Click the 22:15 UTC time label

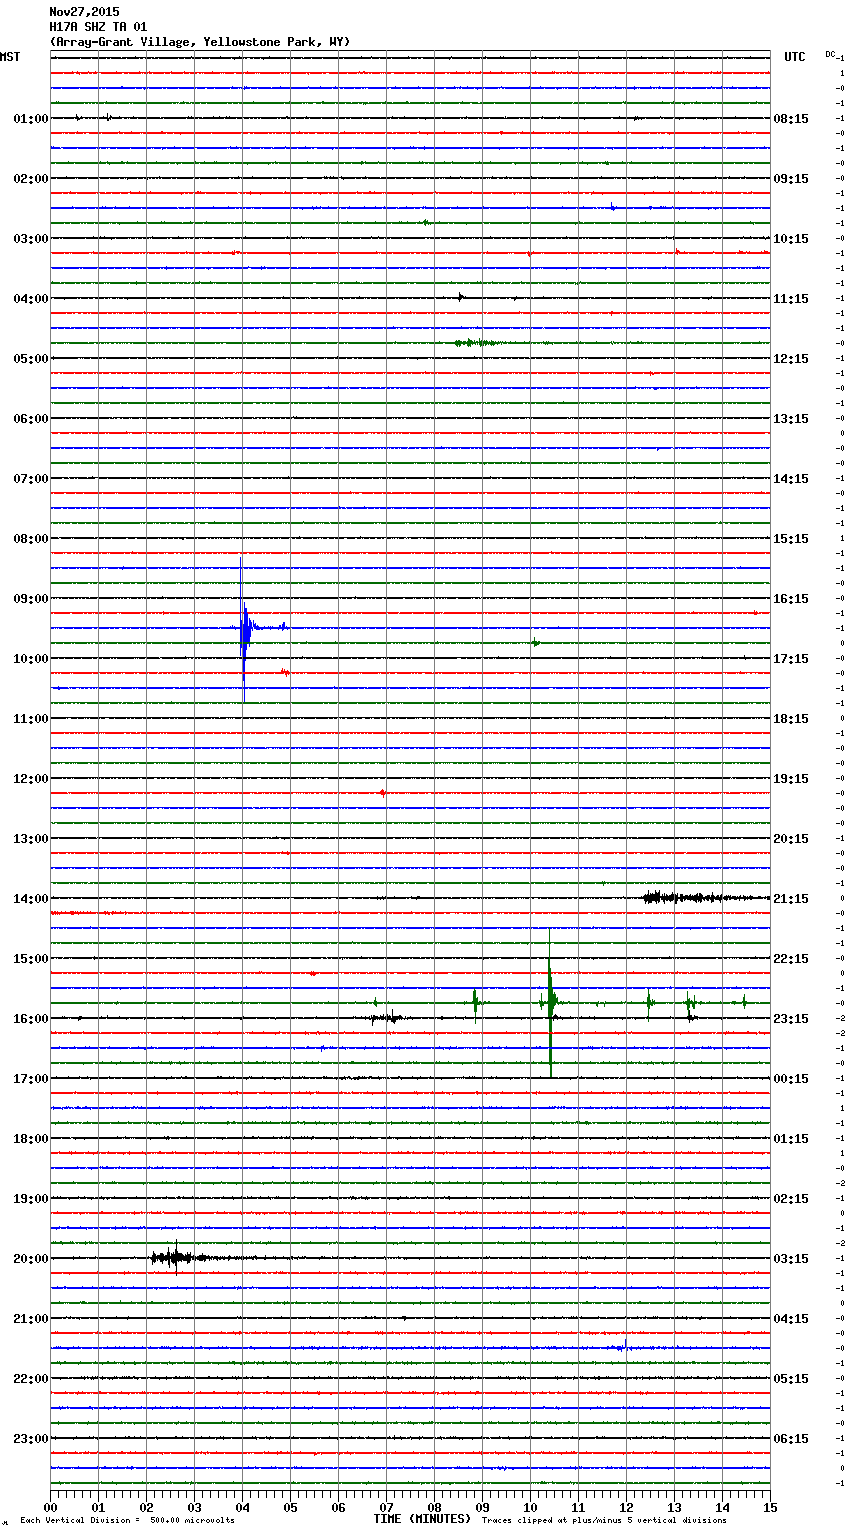(x=791, y=959)
